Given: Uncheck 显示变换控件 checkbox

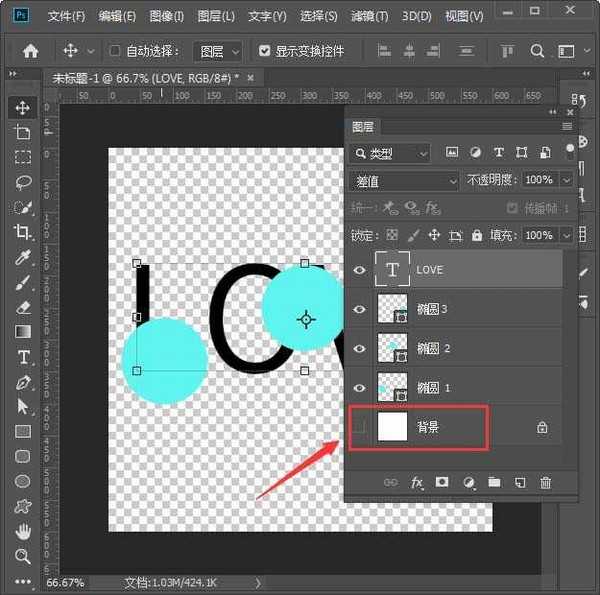Looking at the screenshot, I should (x=264, y=50).
